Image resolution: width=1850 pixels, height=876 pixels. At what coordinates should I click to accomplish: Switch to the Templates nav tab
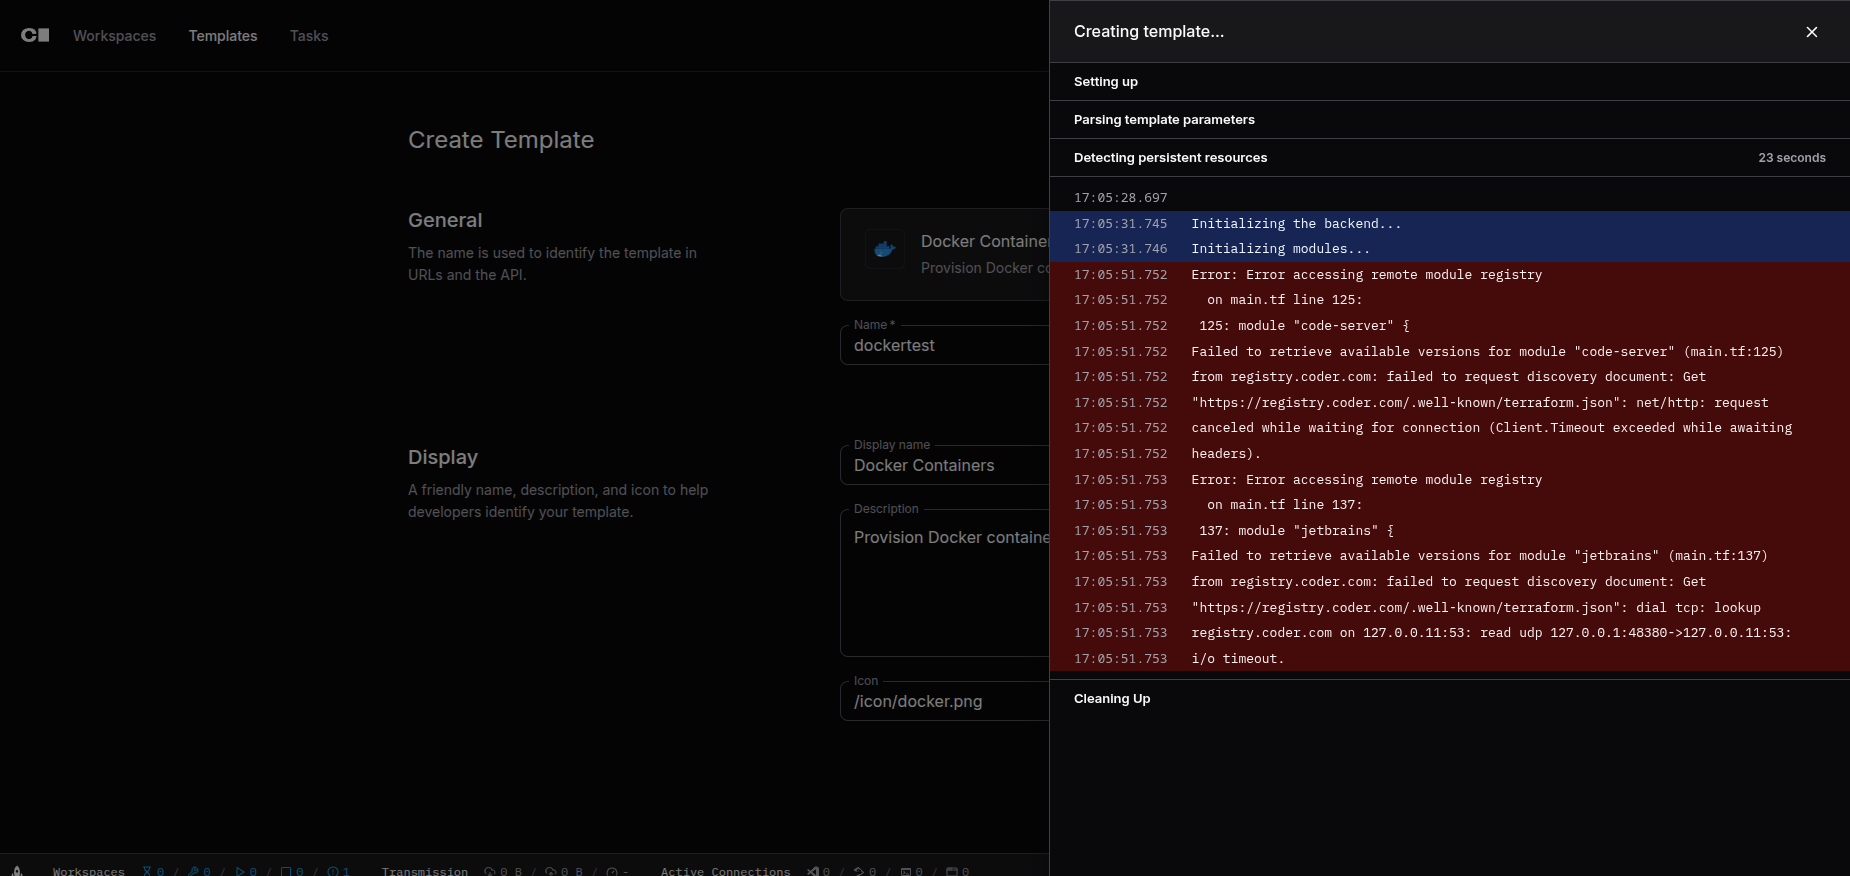223,36
